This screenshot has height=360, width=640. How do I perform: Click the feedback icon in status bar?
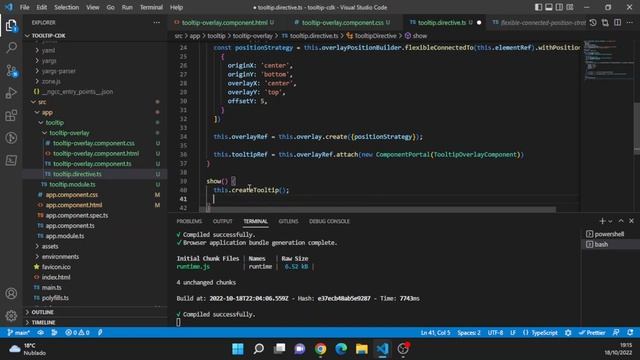pyautogui.click(x=616, y=333)
